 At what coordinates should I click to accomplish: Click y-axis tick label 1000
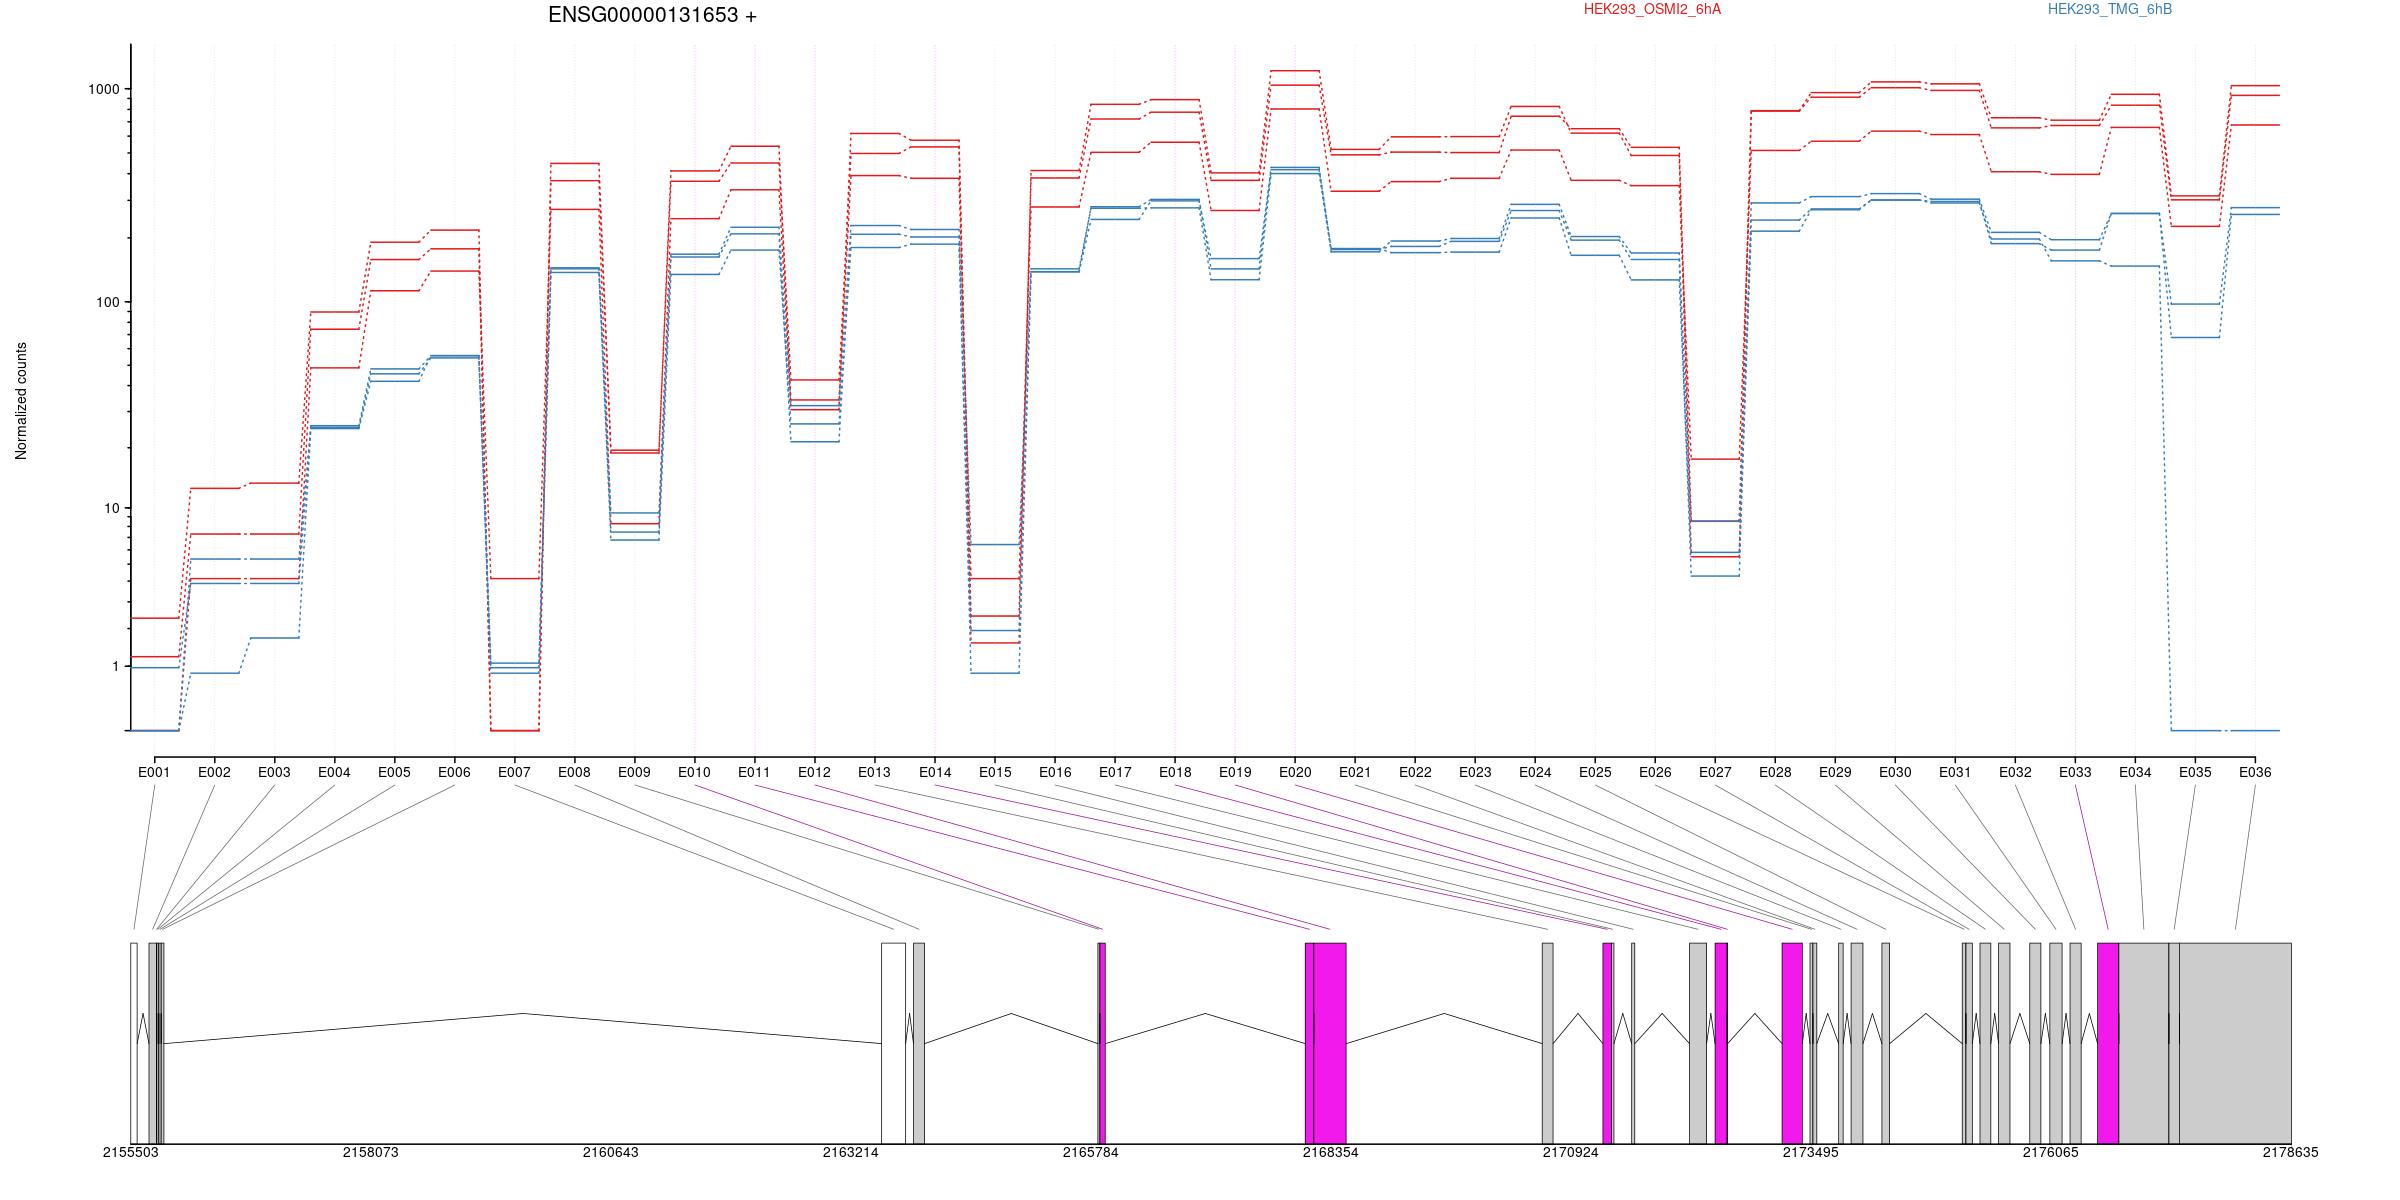tap(105, 89)
